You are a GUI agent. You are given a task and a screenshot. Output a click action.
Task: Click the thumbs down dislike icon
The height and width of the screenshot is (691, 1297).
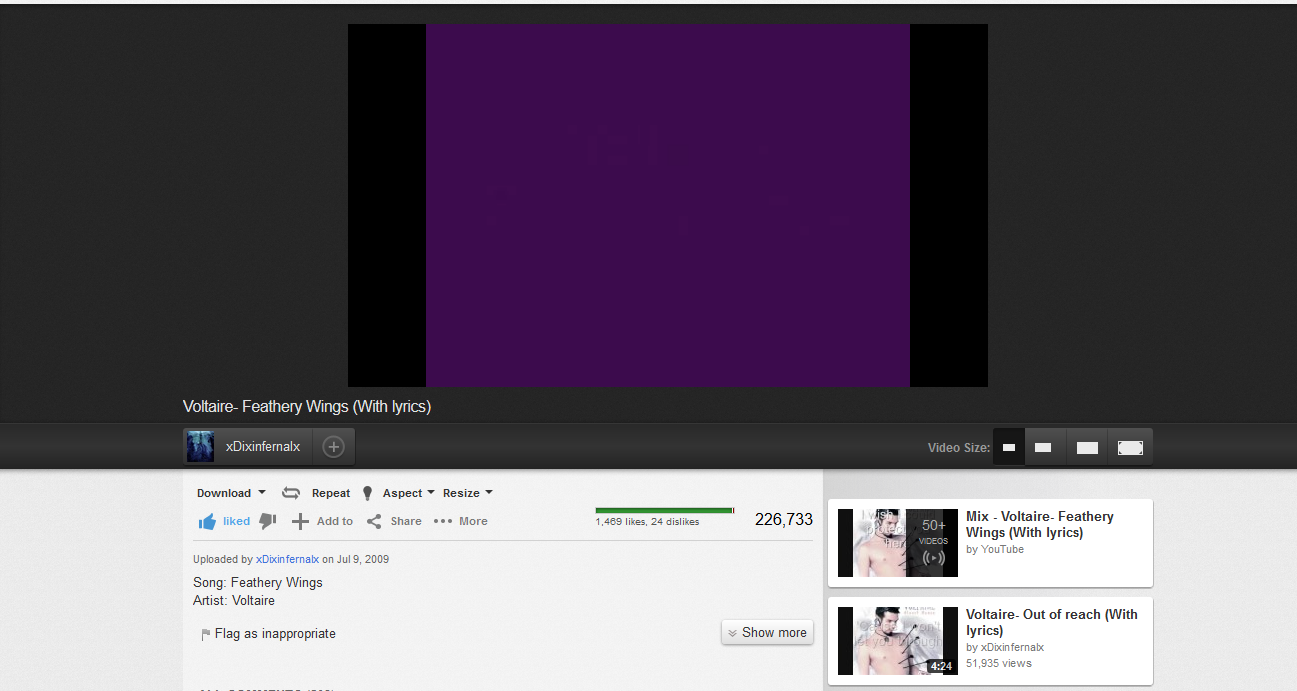pyautogui.click(x=267, y=520)
